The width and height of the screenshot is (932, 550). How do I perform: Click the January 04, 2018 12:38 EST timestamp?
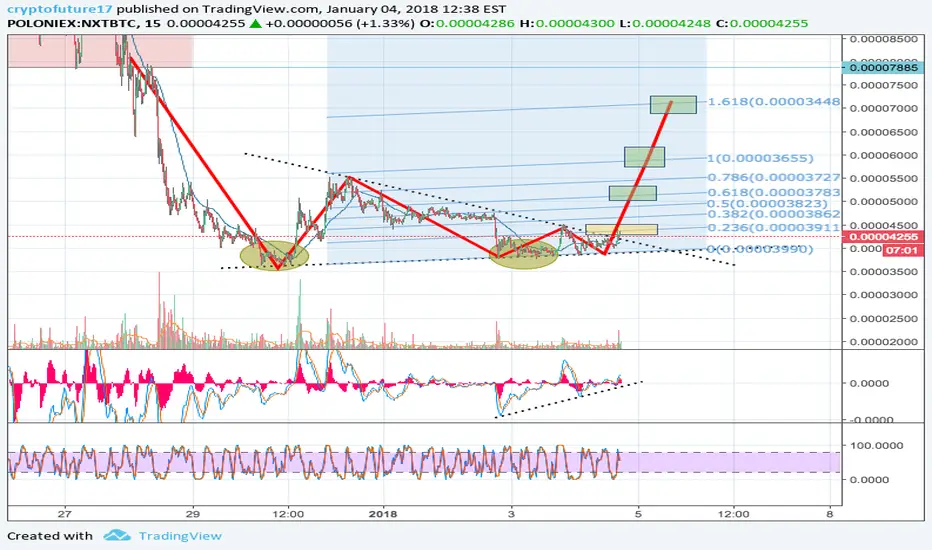click(416, 9)
